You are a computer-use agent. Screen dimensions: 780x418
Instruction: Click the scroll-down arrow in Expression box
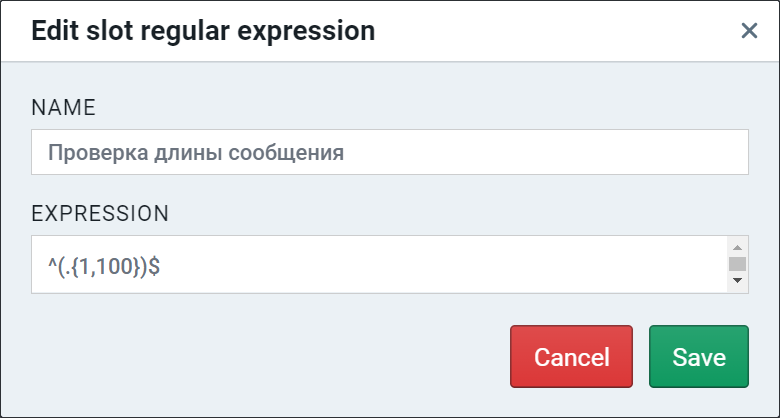click(x=737, y=280)
